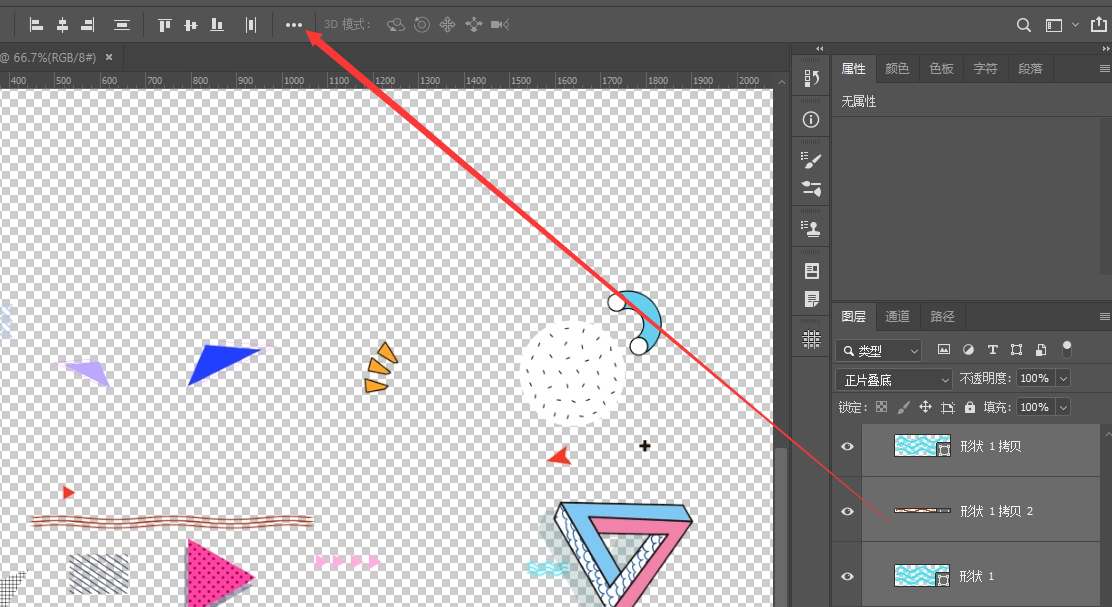Align vertical centers of layers

191,25
